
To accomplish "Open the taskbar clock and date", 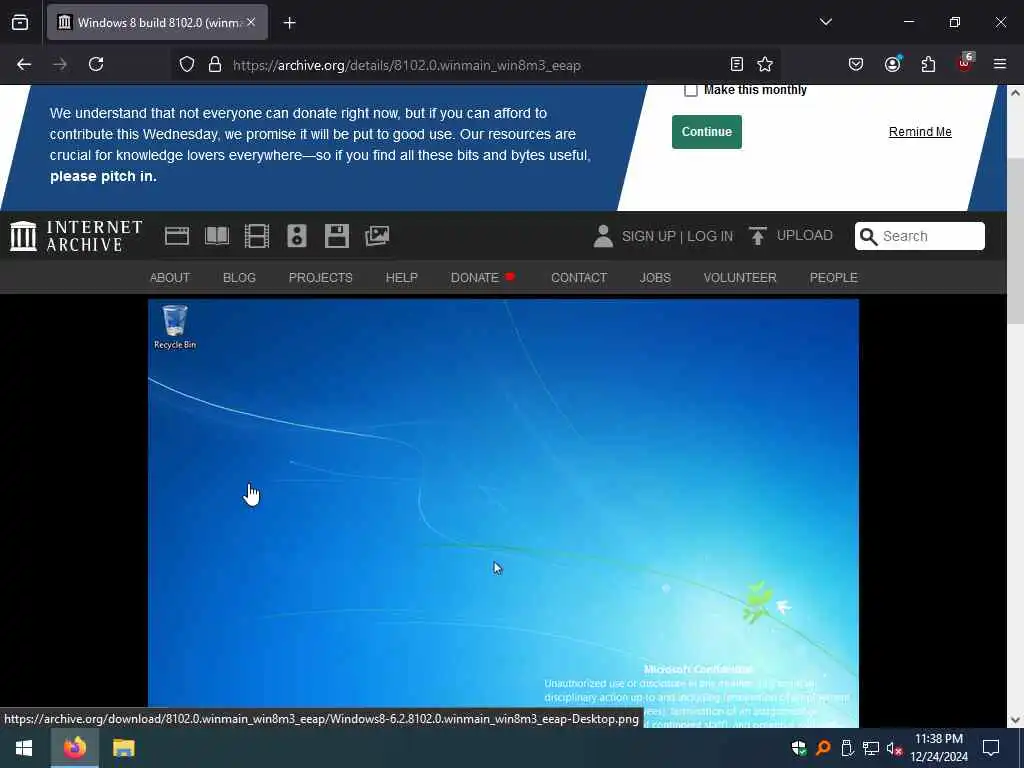I will 938,748.
